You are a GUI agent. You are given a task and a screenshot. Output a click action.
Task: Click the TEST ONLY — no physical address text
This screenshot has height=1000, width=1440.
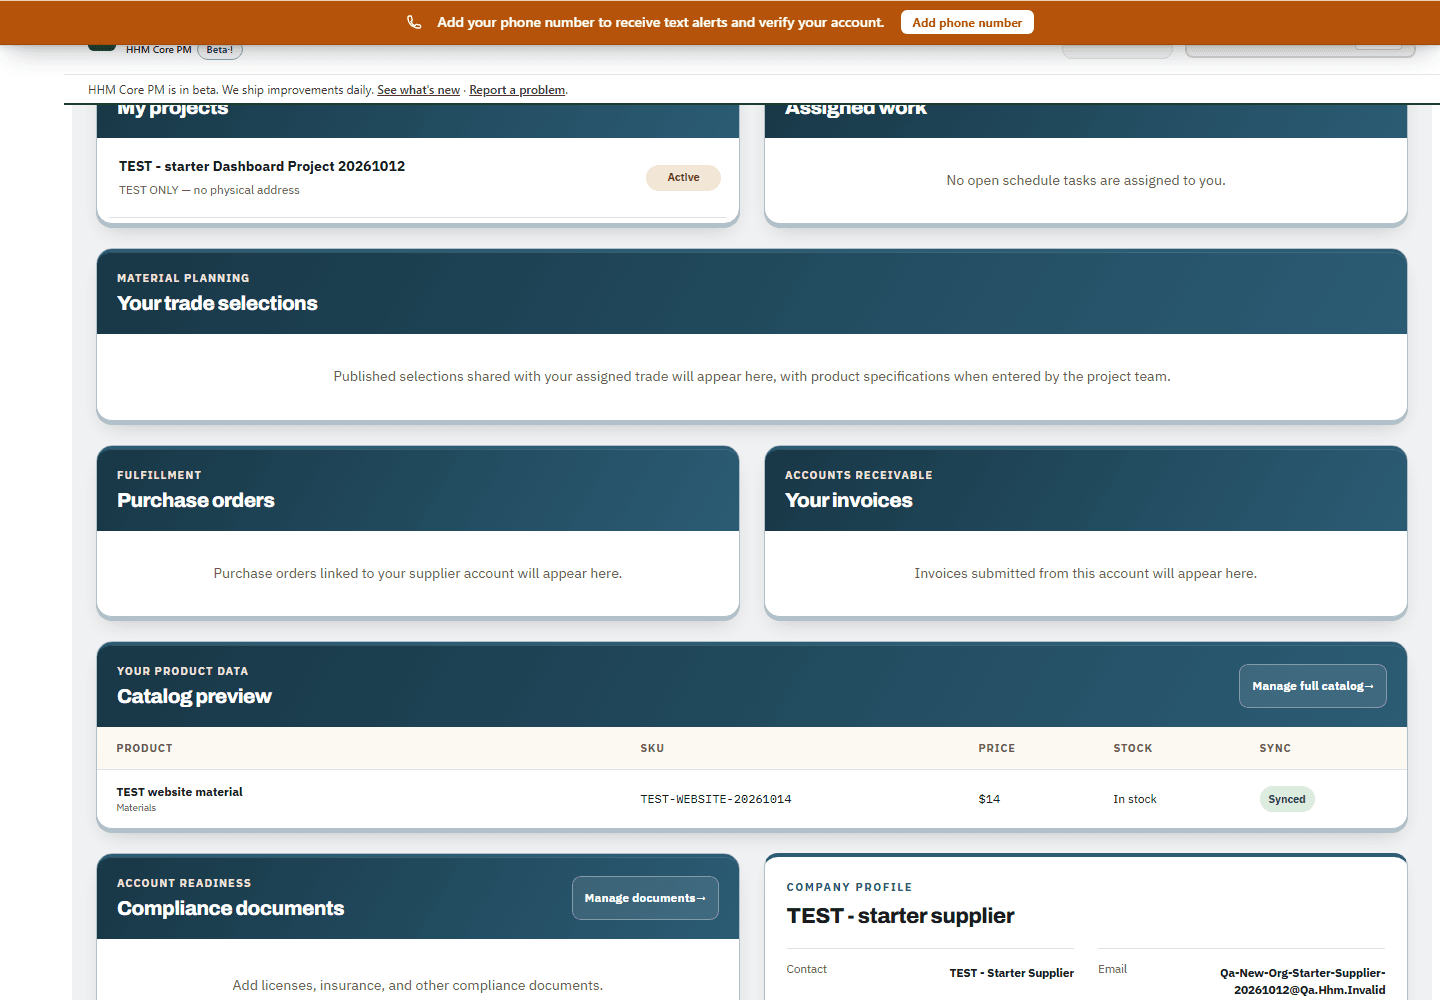click(x=209, y=190)
